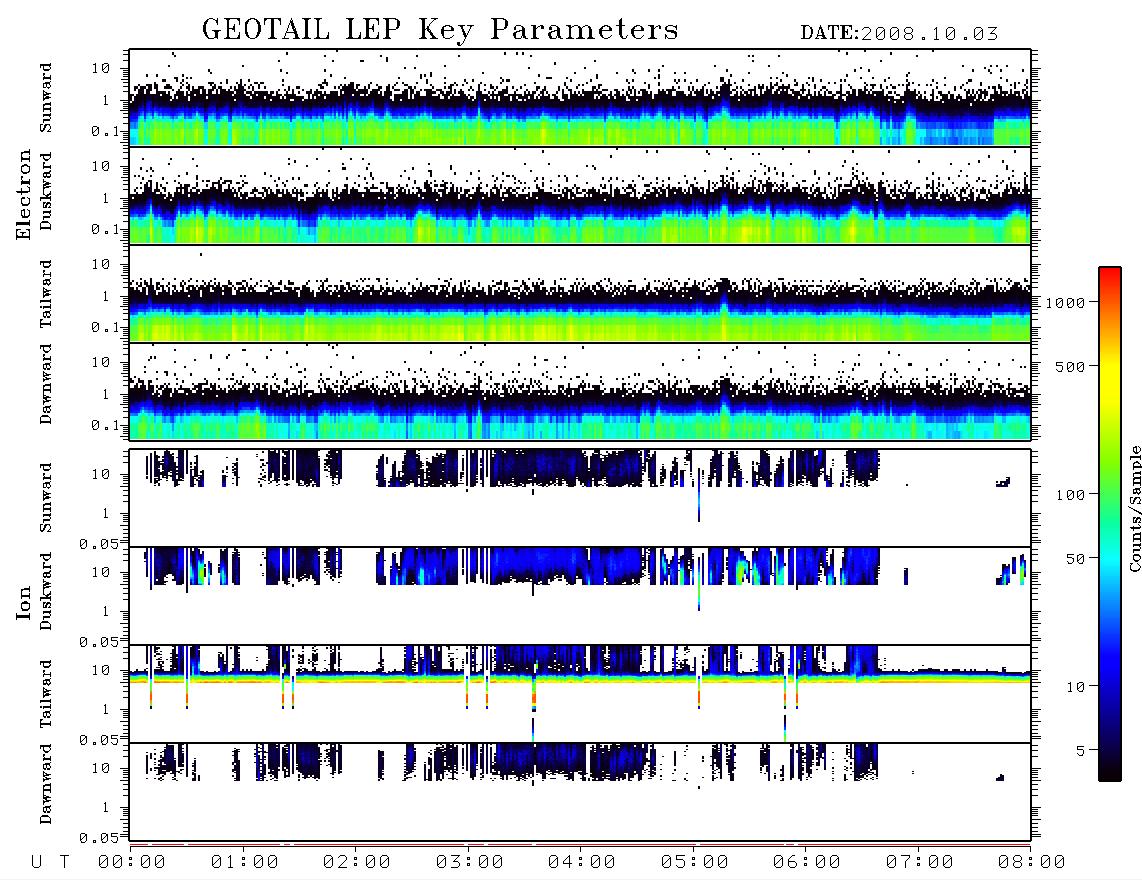The height and width of the screenshot is (880, 1142).
Task: Click the "01:00" time tick label
Action: [245, 863]
